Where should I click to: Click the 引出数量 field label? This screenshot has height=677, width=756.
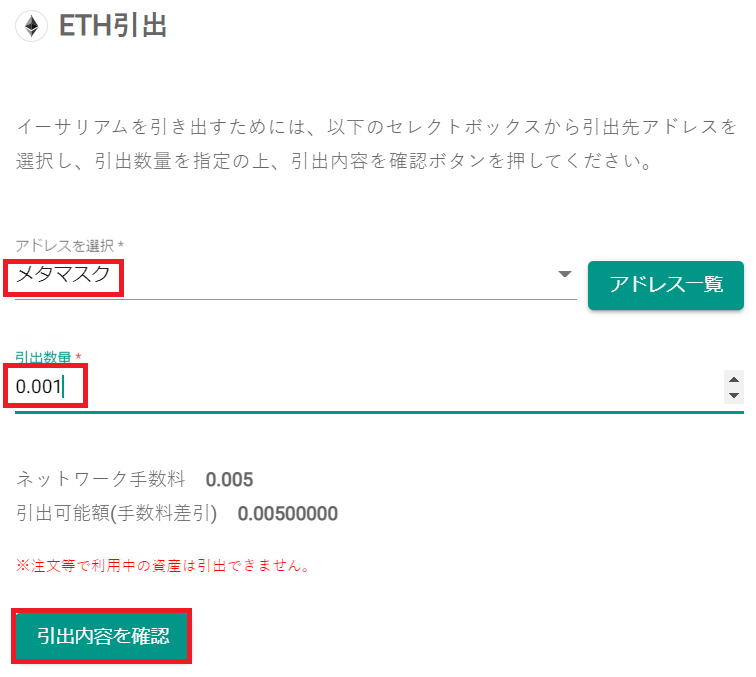(x=43, y=357)
